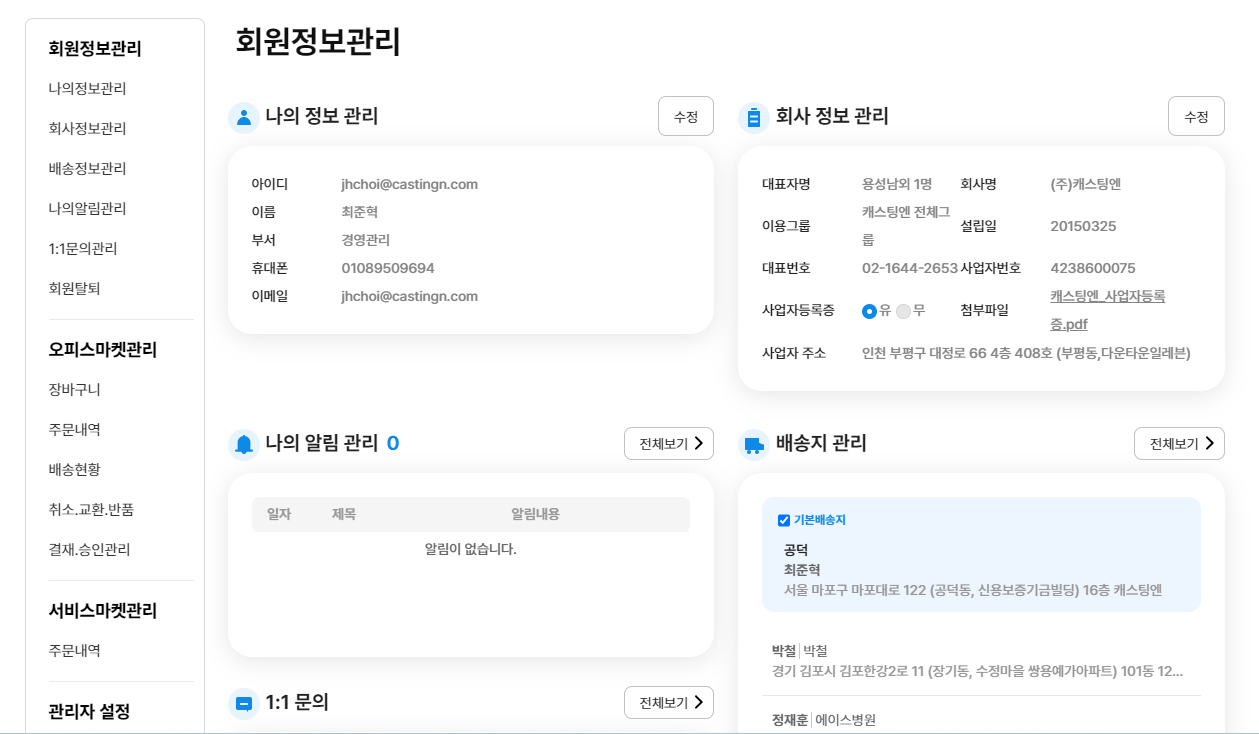The width and height of the screenshot is (1259, 734).
Task: Click 수정 button for 회사 정보 관리
Action: click(x=1196, y=117)
